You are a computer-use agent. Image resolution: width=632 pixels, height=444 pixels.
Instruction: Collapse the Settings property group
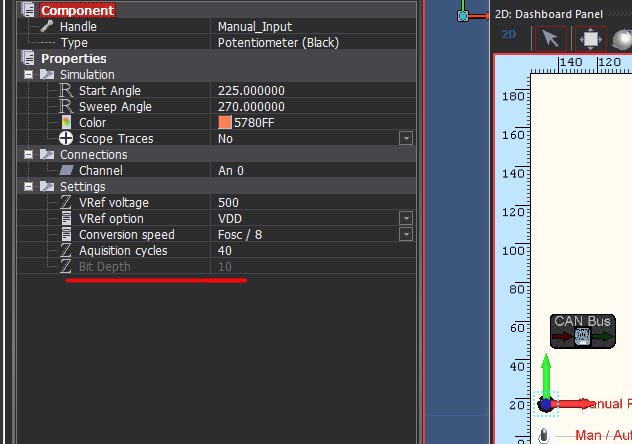pyautogui.click(x=28, y=186)
